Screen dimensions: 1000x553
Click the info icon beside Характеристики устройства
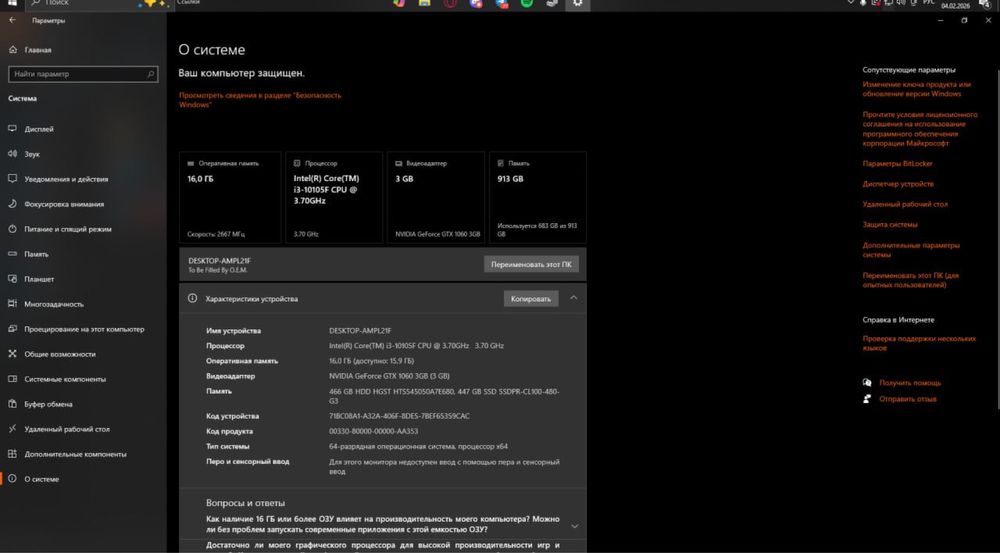tap(192, 299)
